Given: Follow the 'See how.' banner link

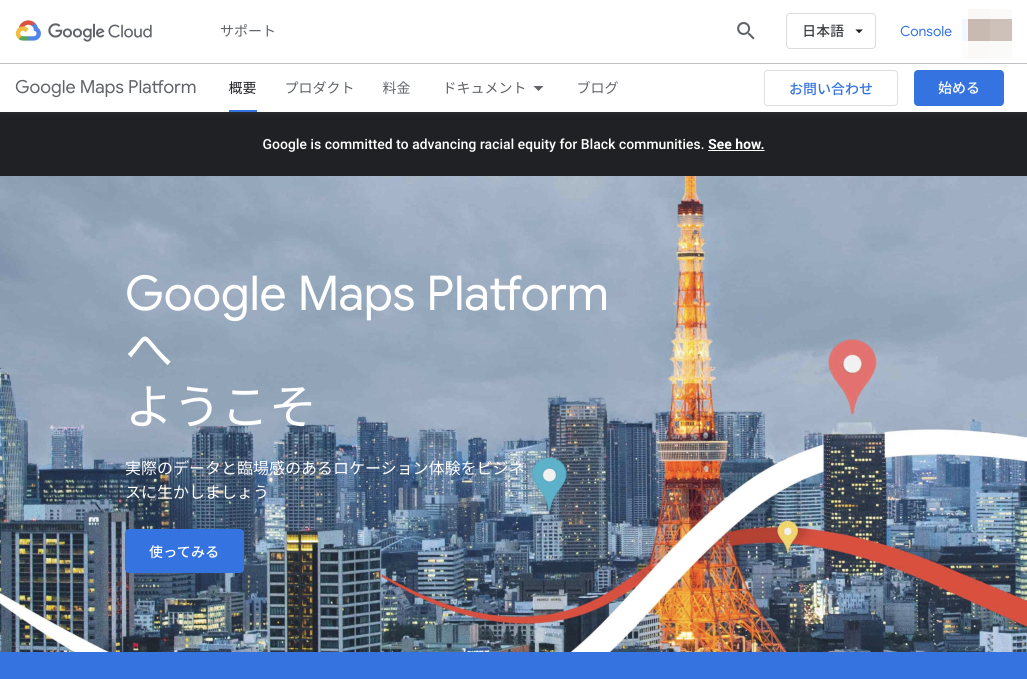Looking at the screenshot, I should [735, 144].
